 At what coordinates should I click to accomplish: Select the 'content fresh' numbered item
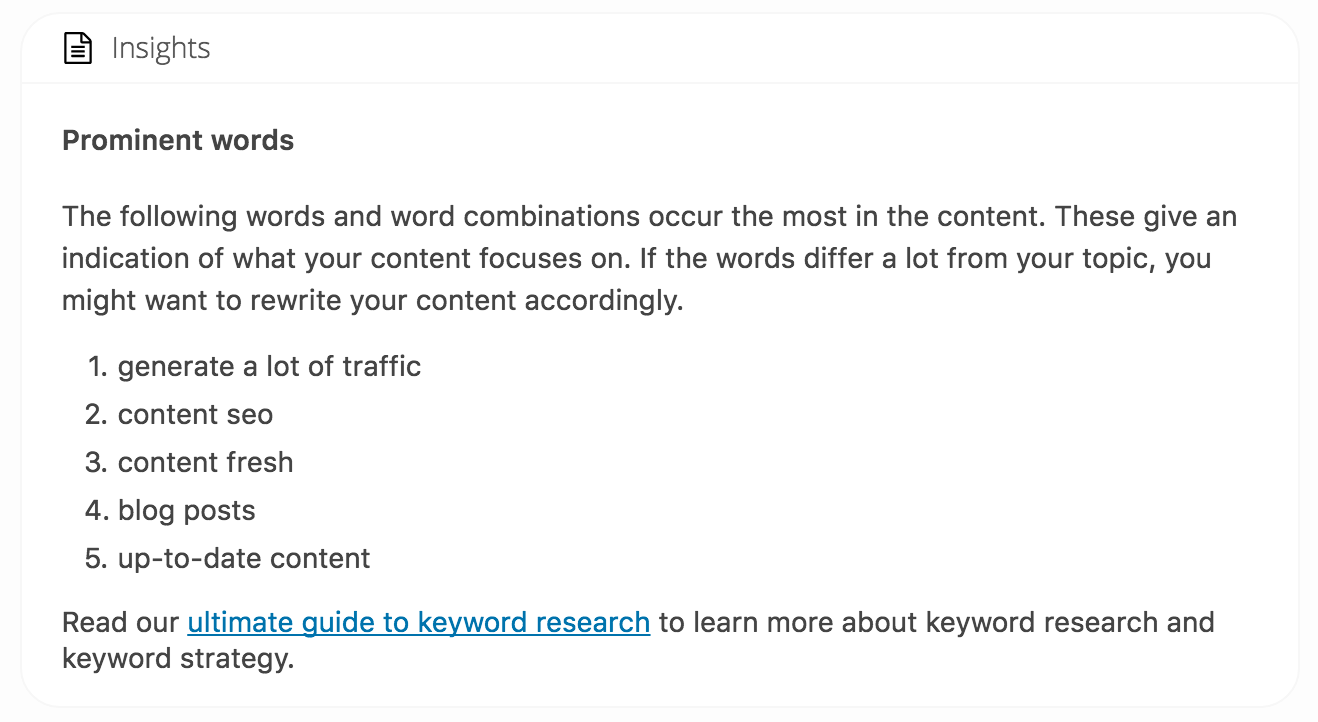205,462
